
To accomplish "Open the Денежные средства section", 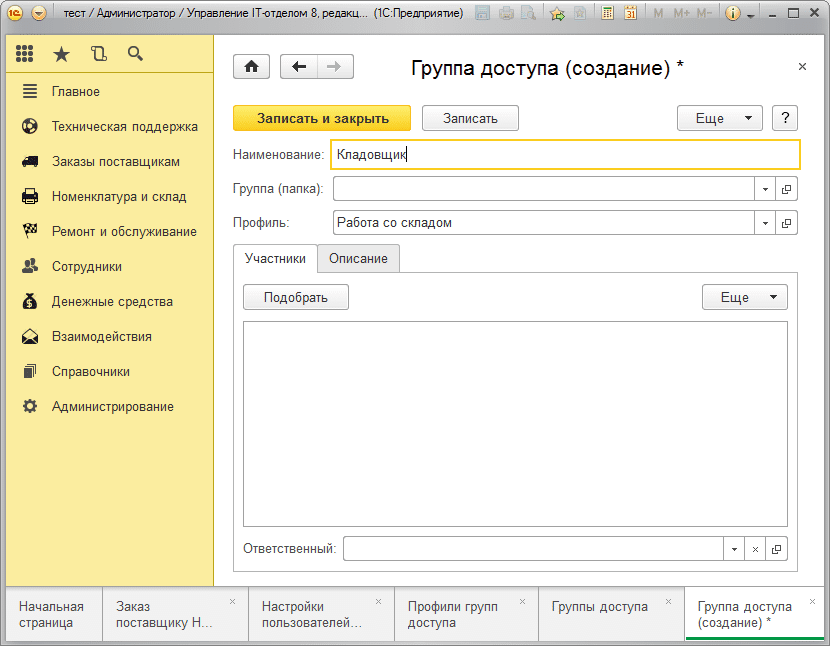I will (x=112, y=301).
